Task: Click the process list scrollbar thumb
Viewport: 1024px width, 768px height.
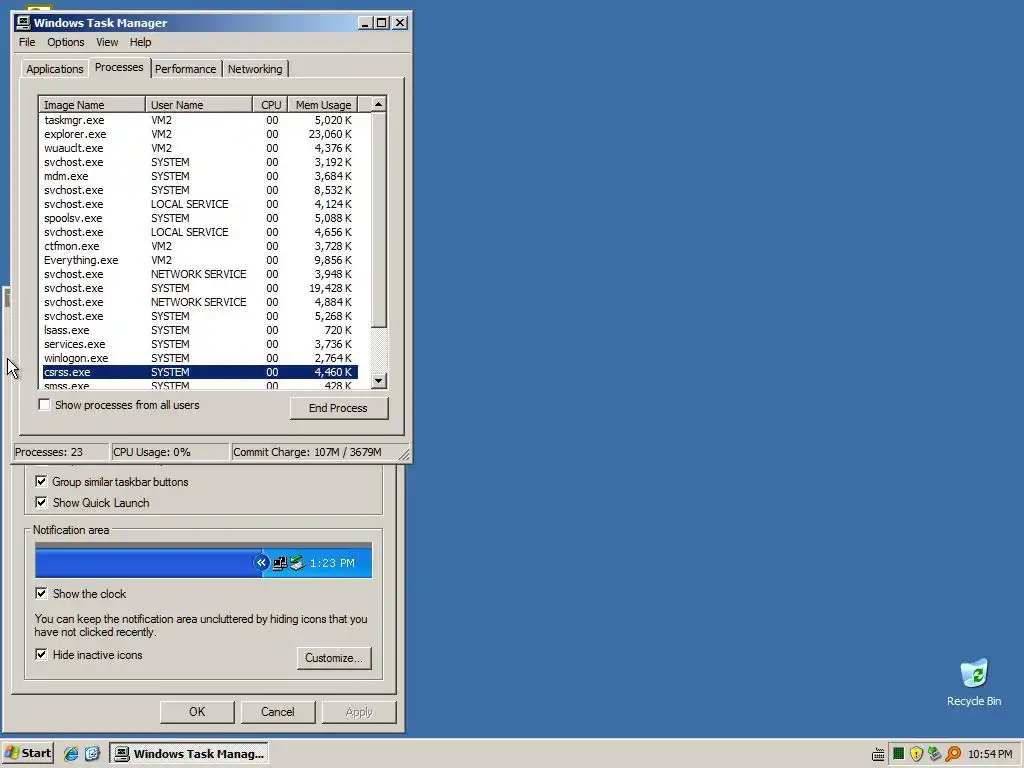Action: tap(379, 220)
